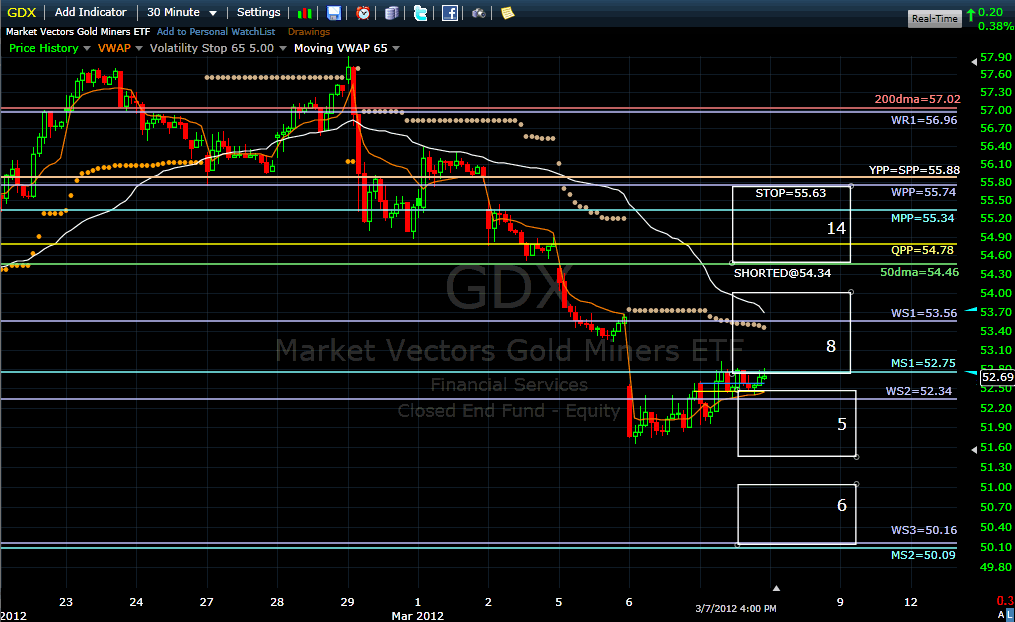Click the QPP=54.78 label
Viewport: 1015px width, 622px height.
922,250
